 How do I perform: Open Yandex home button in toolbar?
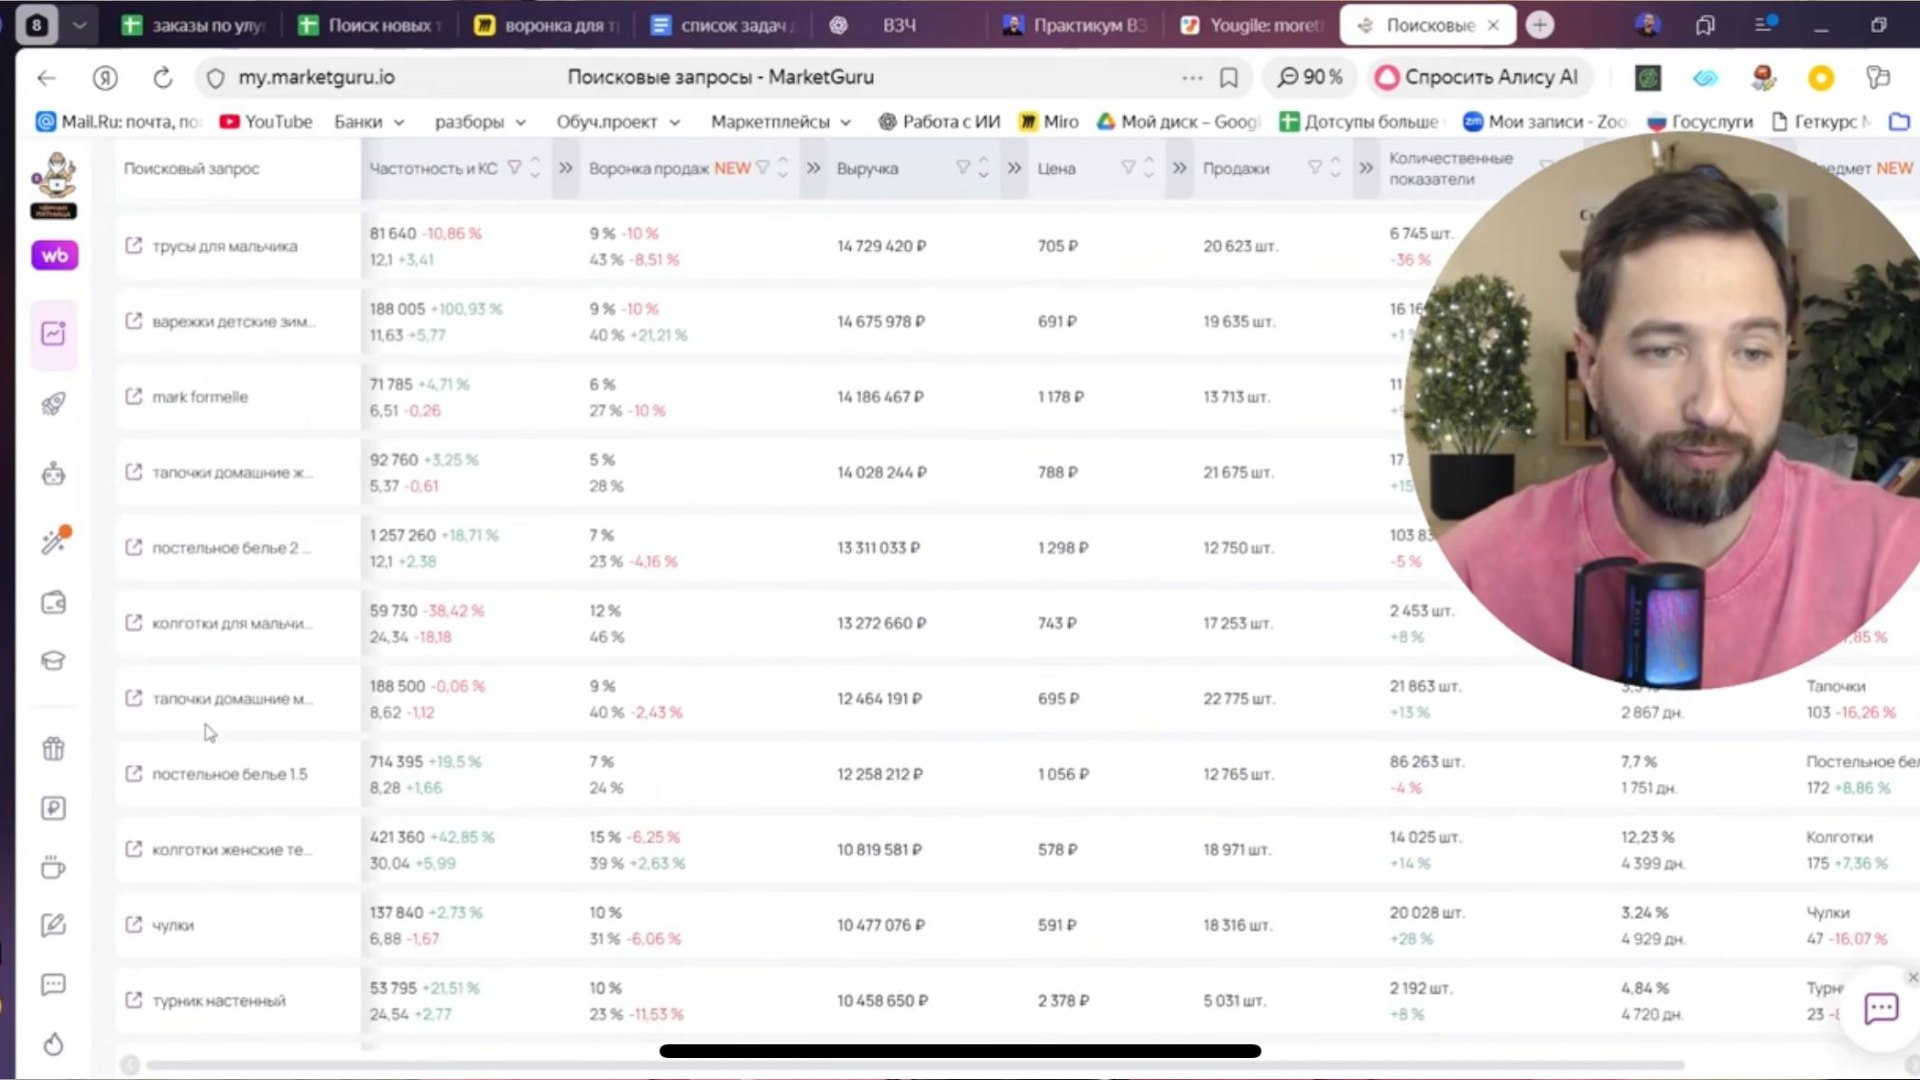click(x=105, y=77)
